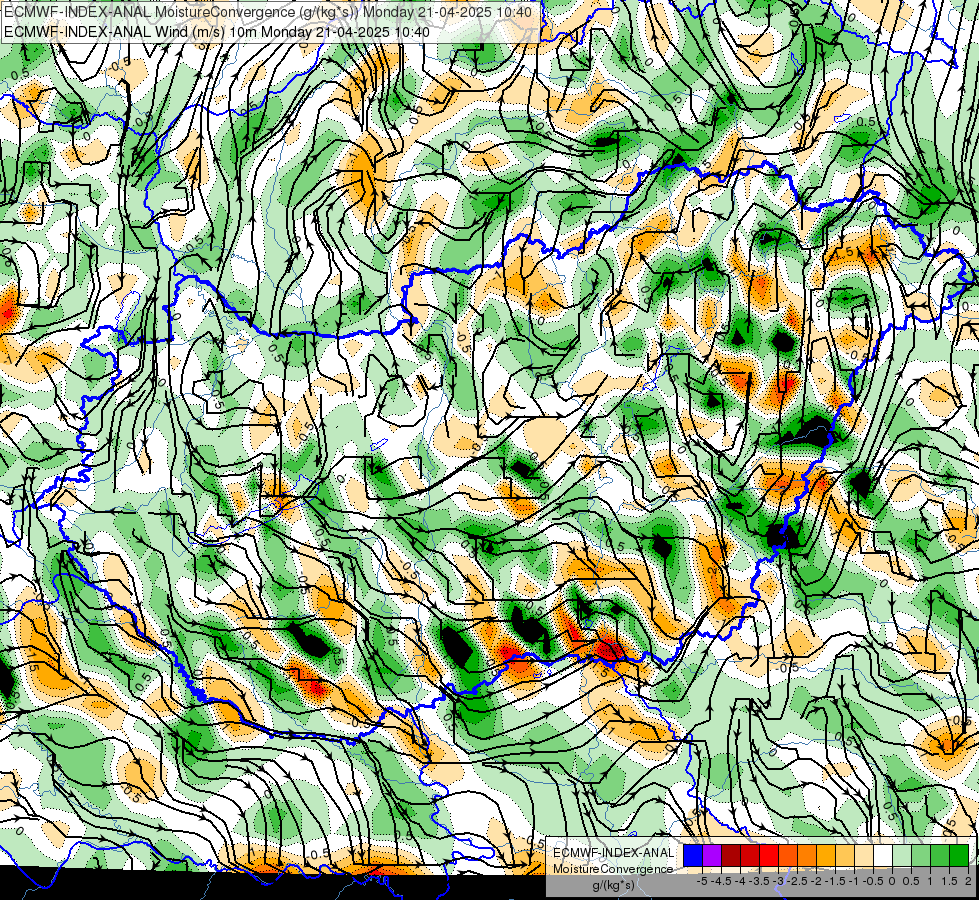Click the darkest red legend swatch from -4.5 to -4
Image resolution: width=979 pixels, height=900 pixels.
point(731,855)
